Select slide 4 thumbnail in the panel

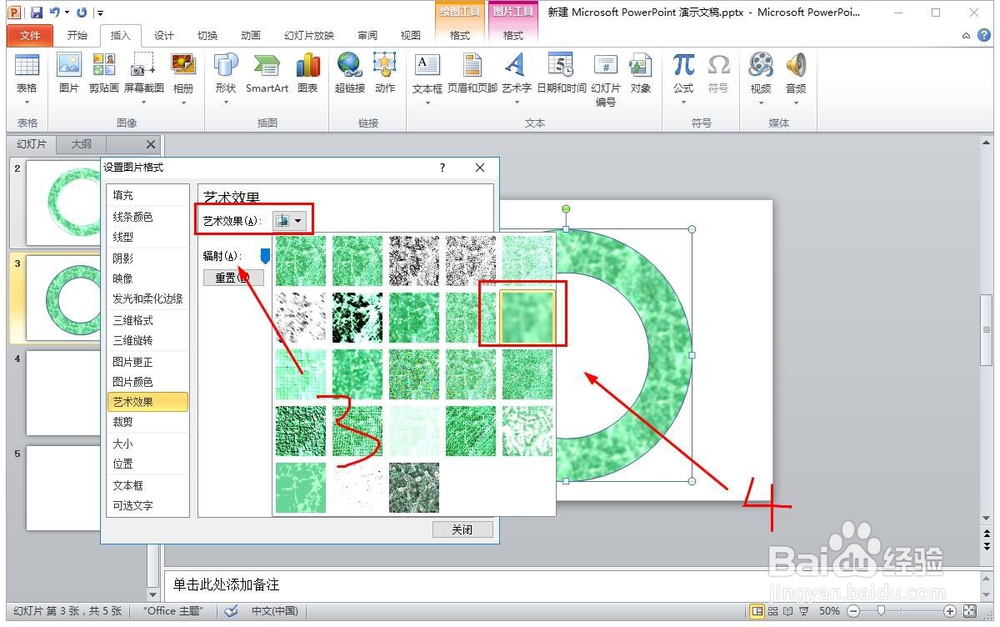[x=62, y=393]
